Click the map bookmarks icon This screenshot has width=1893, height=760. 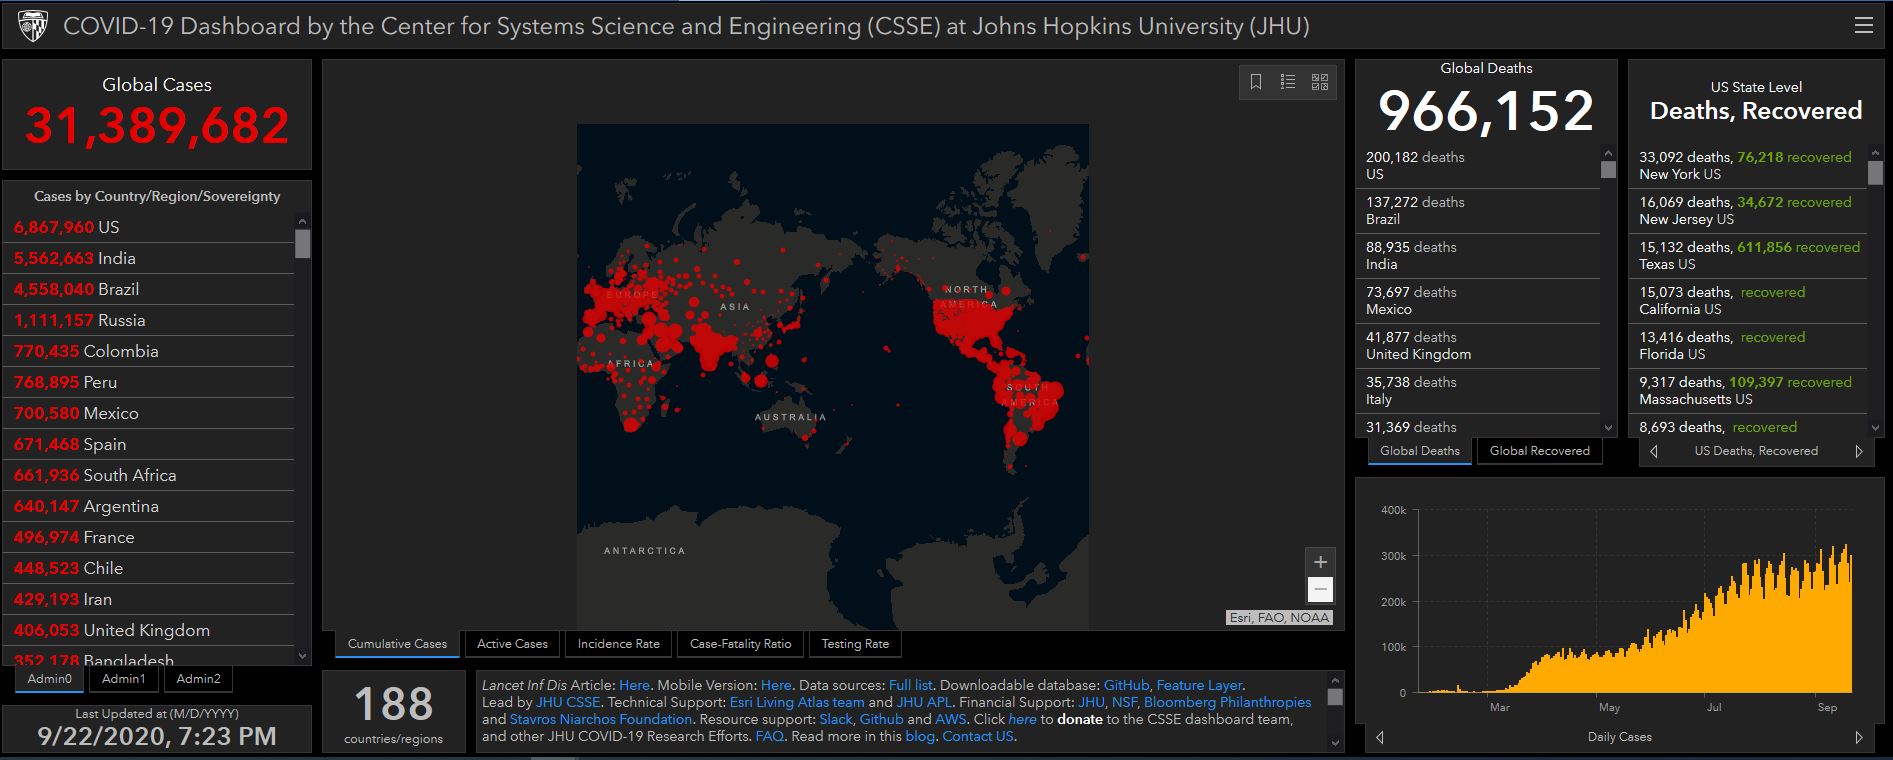tap(1256, 82)
